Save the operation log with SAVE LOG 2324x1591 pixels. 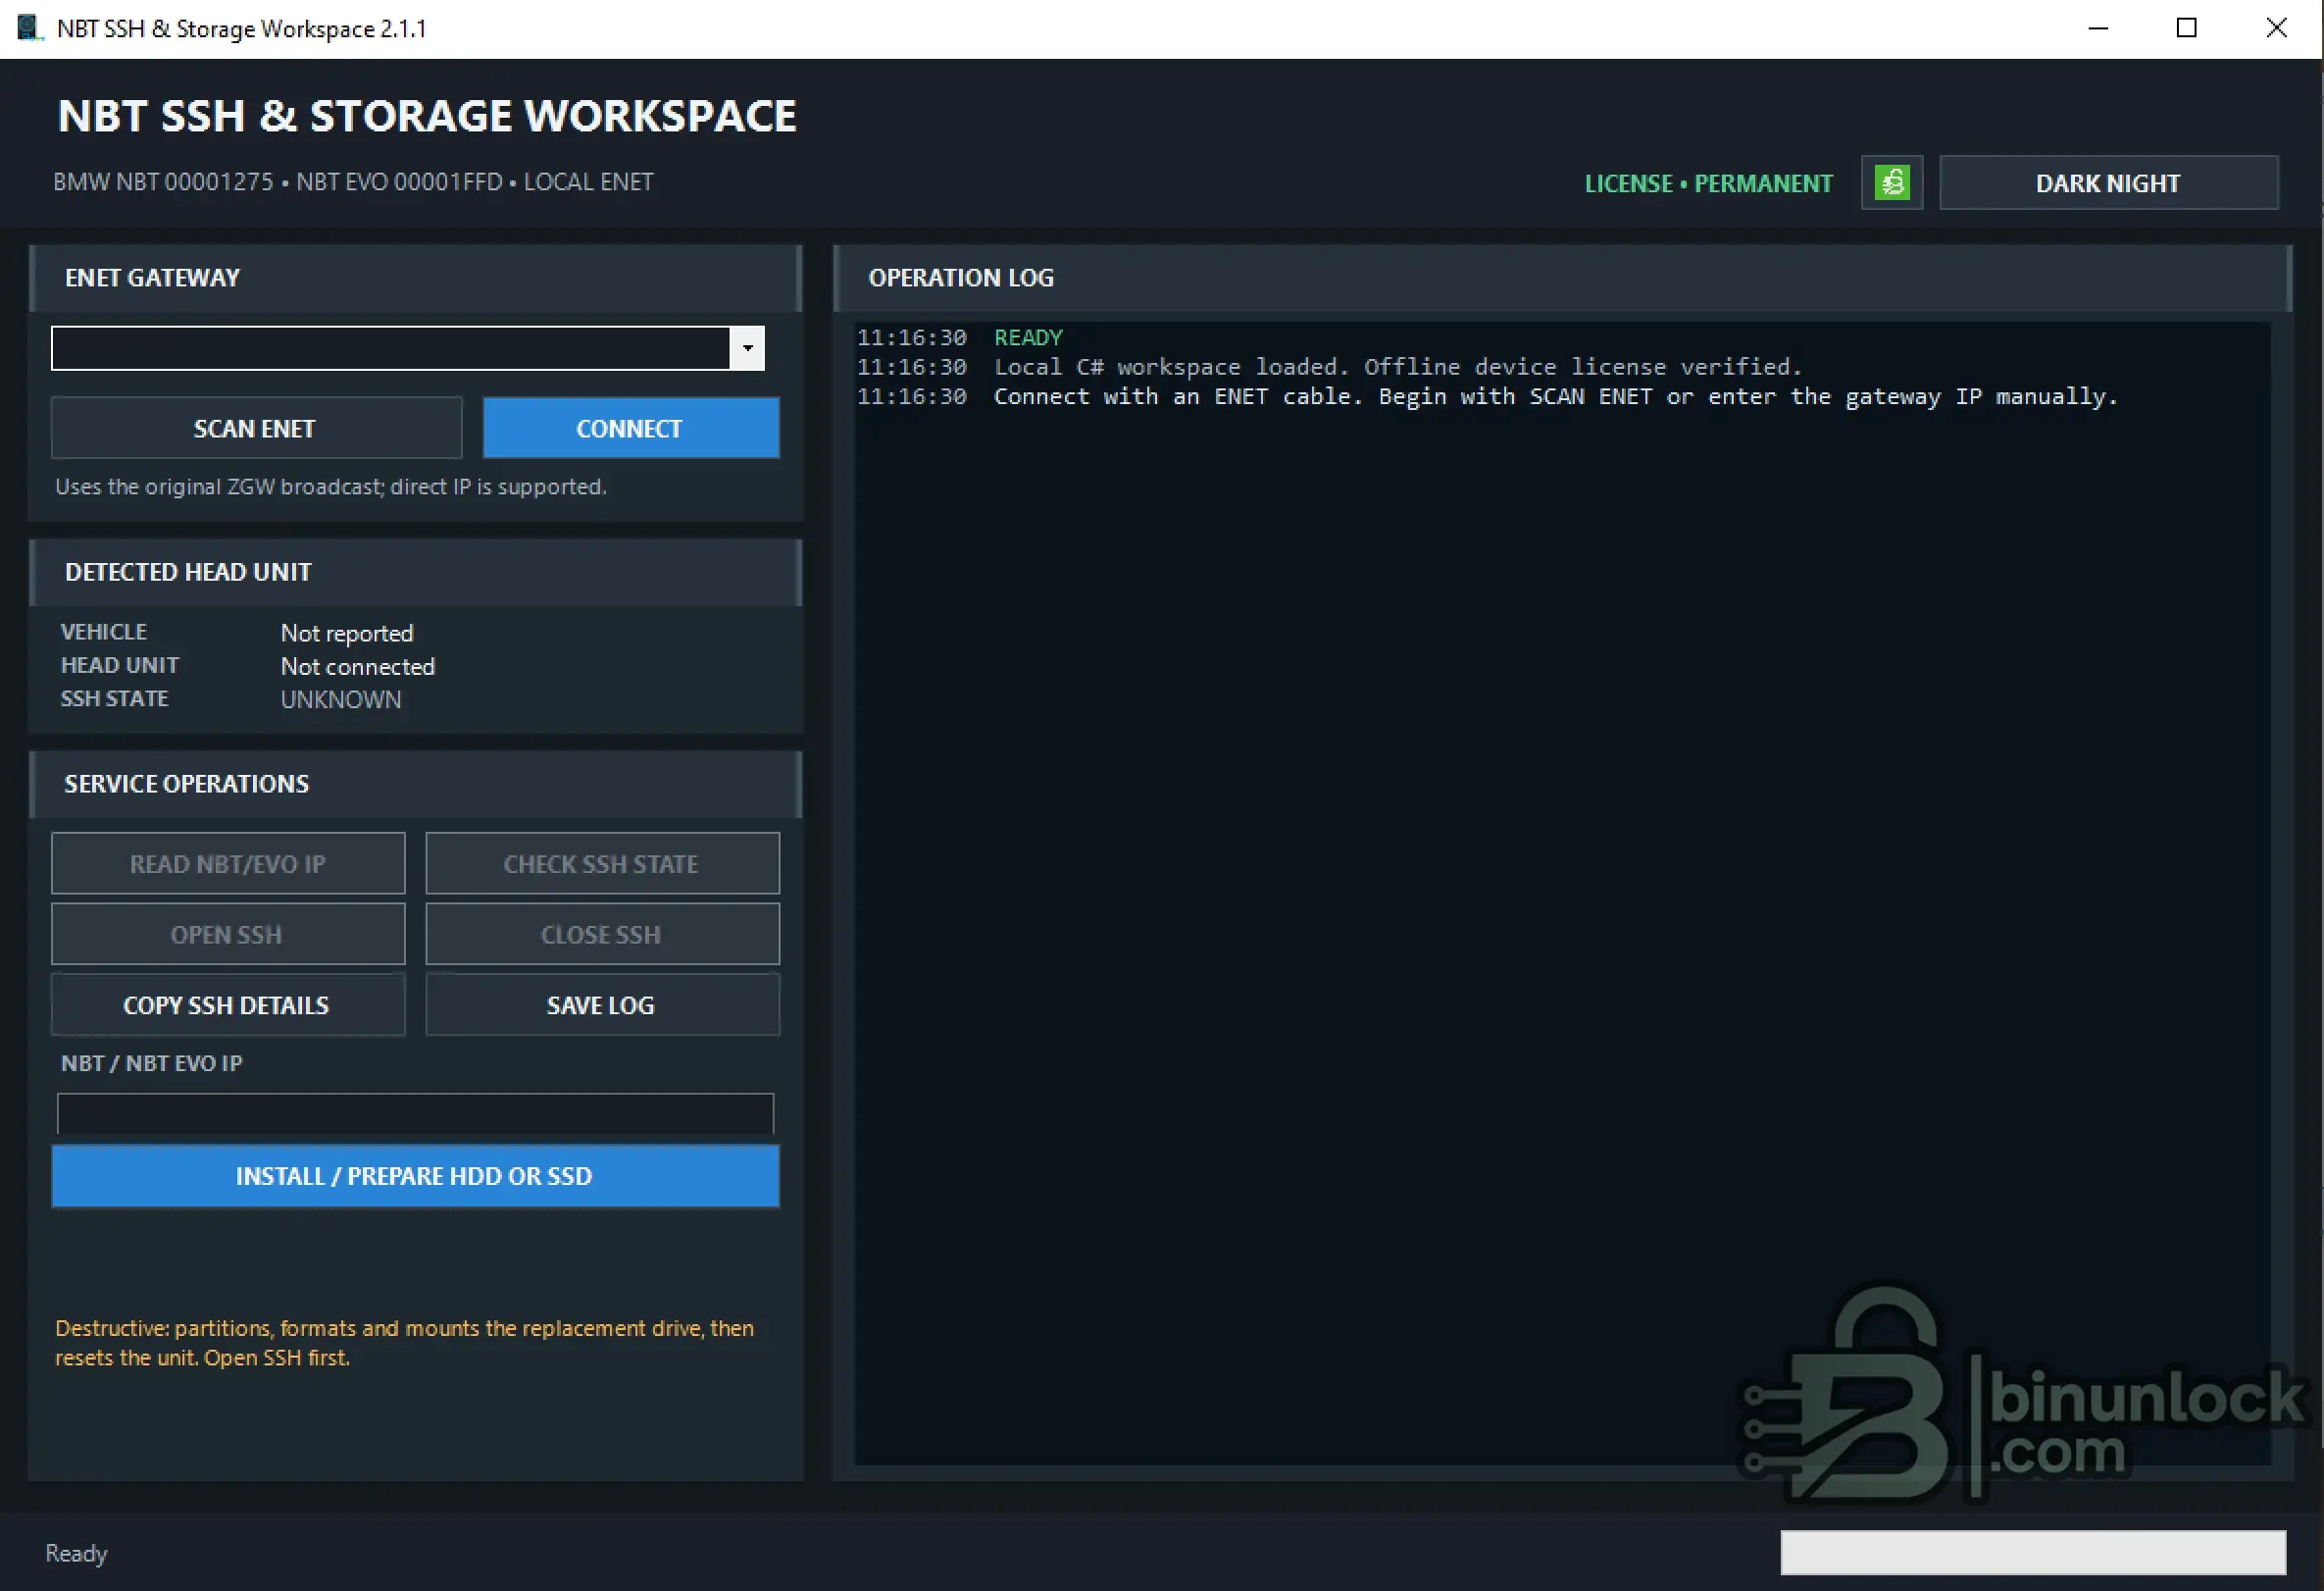click(x=602, y=1005)
